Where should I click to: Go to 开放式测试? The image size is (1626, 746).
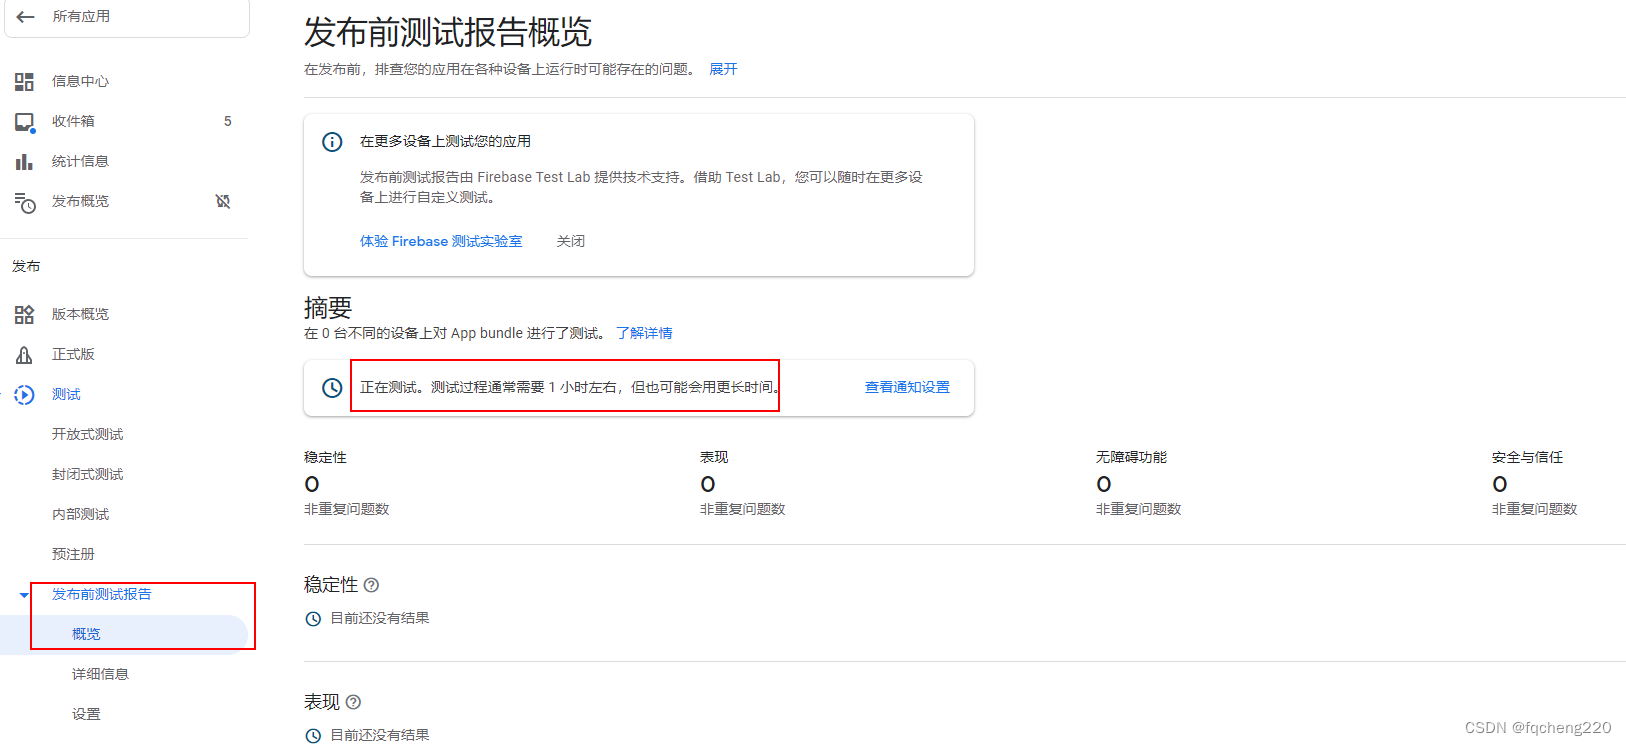pyautogui.click(x=87, y=434)
